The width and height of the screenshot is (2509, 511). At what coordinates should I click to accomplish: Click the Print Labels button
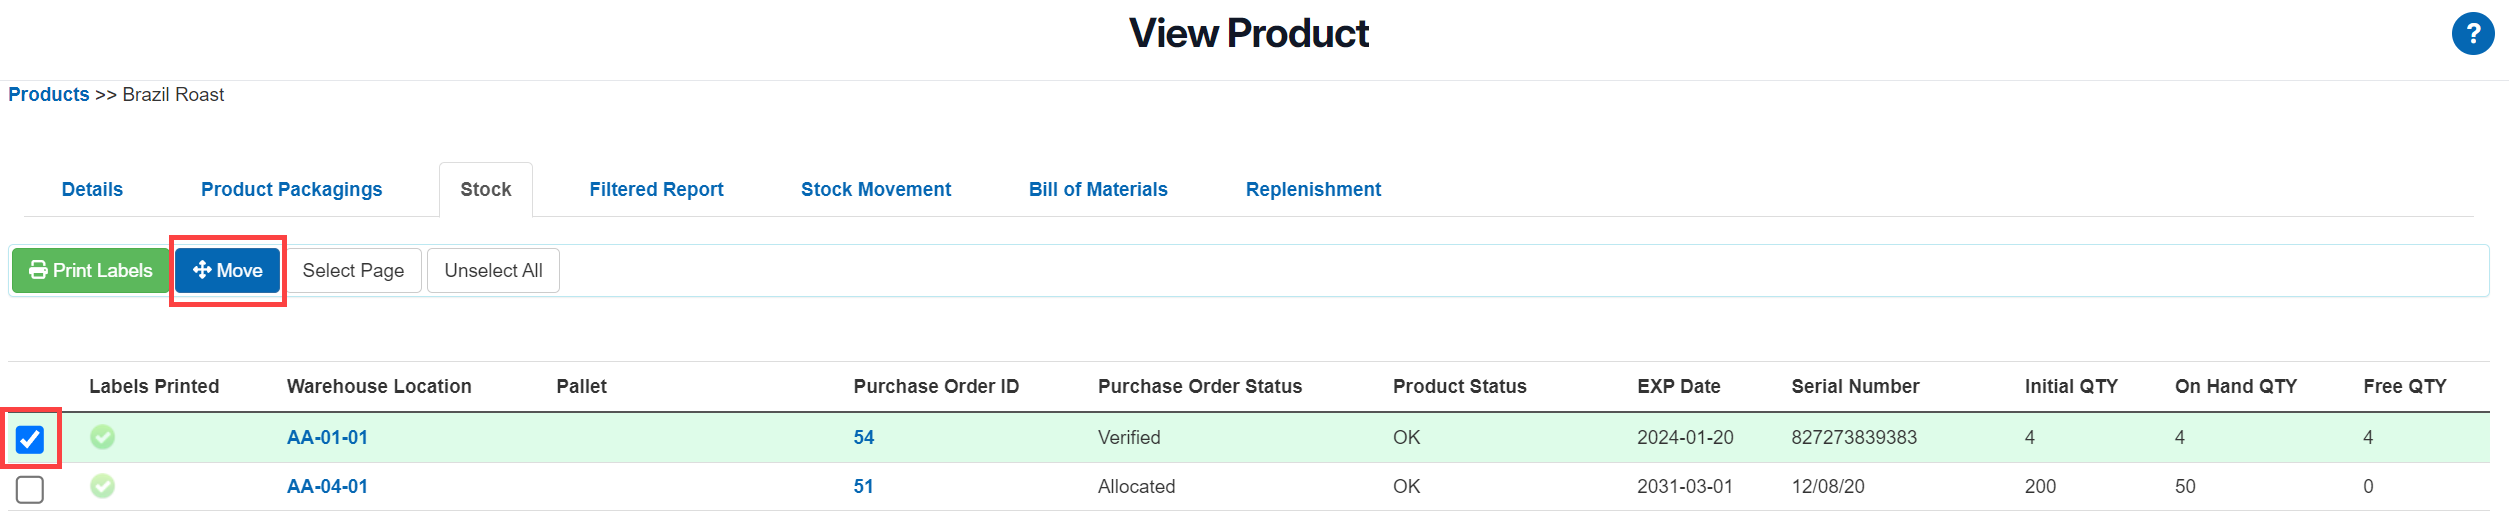(x=91, y=271)
